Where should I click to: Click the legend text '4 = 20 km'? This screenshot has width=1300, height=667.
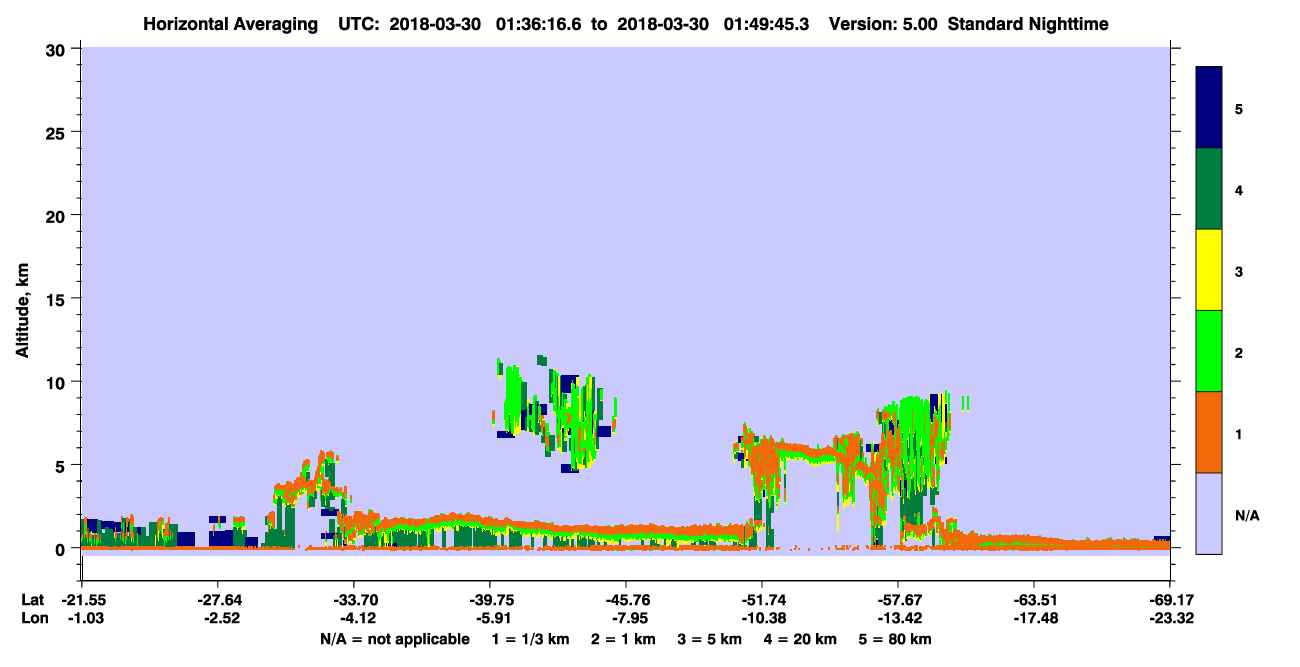(x=802, y=639)
